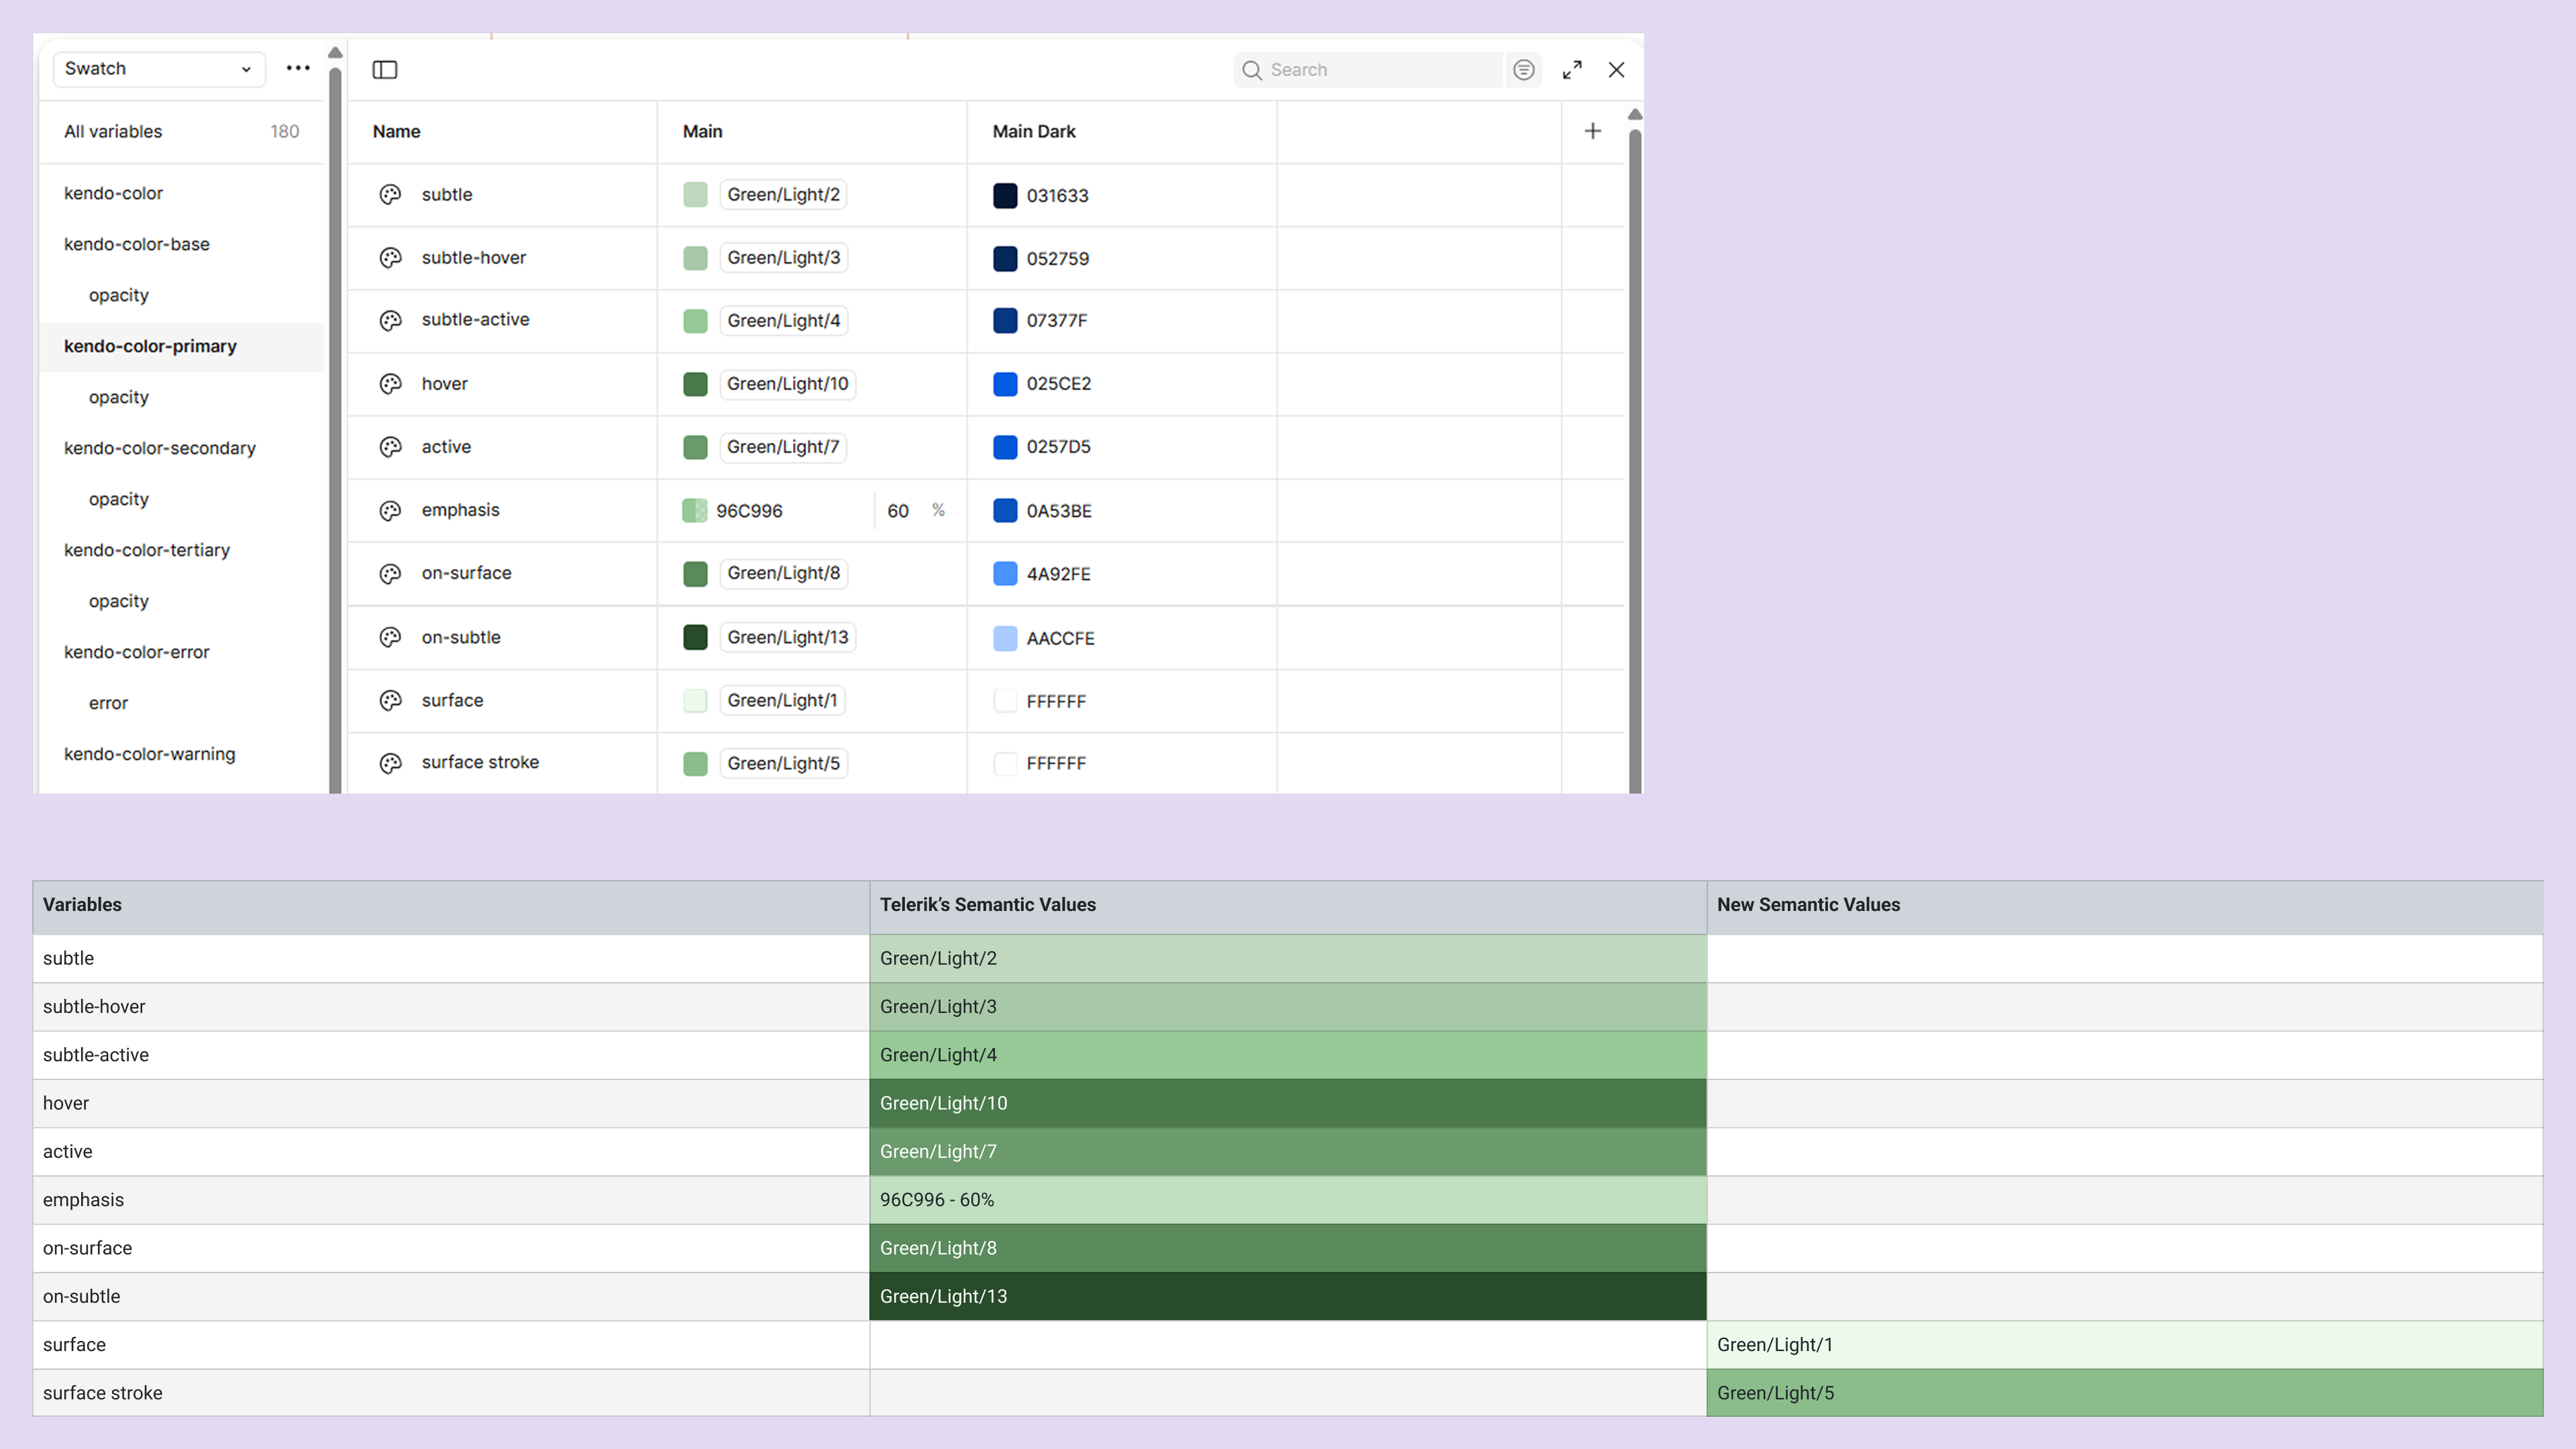Toggle the sidebar panel icon
This screenshot has height=1449, width=2576.
385,69
